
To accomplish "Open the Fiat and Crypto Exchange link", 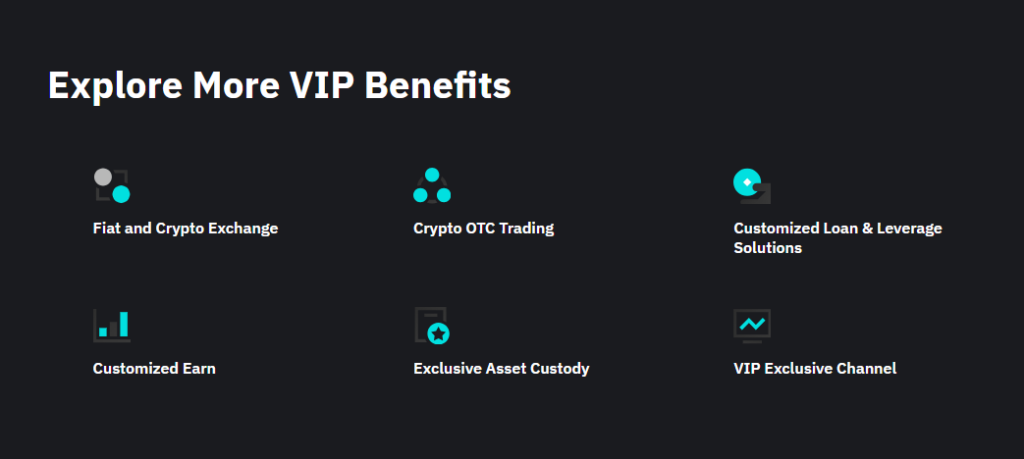I will click(x=185, y=228).
